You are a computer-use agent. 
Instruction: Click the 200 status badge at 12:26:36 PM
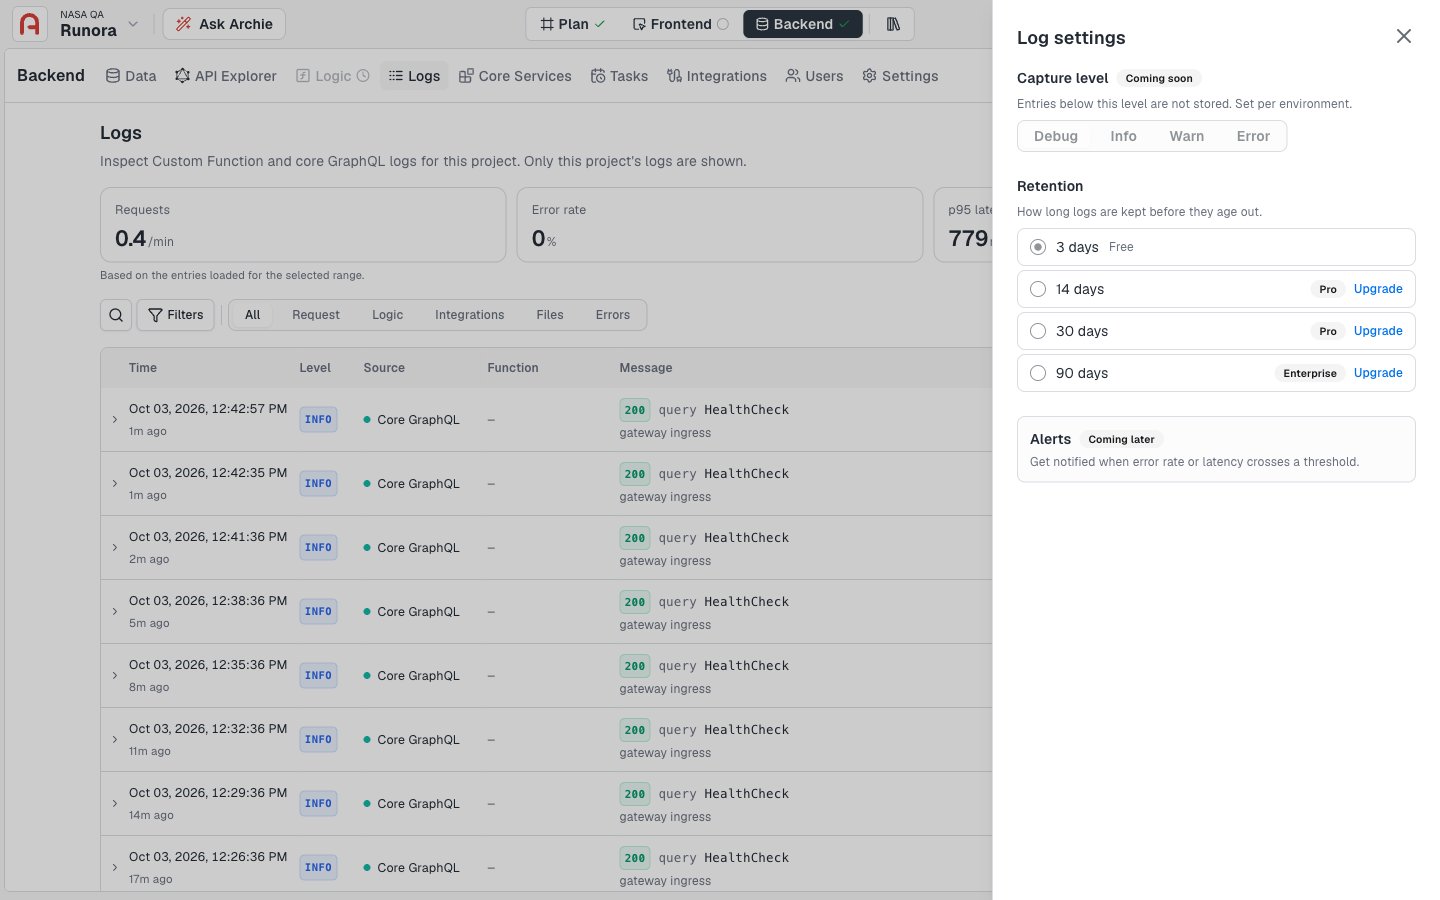(x=635, y=858)
